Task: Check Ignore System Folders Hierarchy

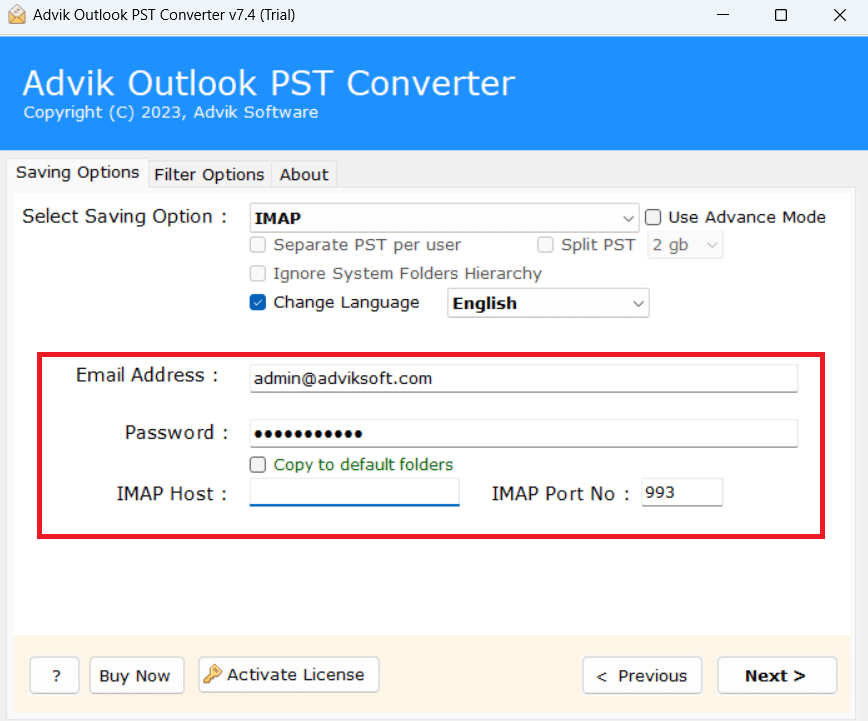Action: pos(258,274)
